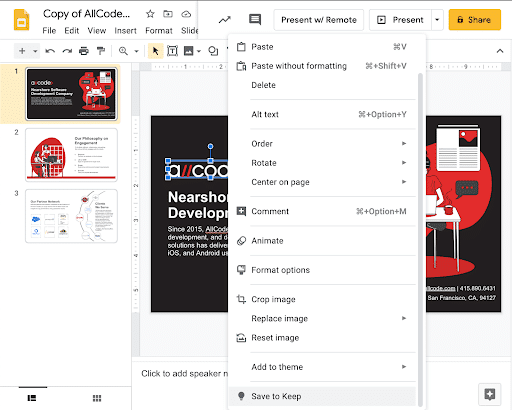Open the zoom level dropdown arrow
512x410 pixels.
[x=136, y=51]
